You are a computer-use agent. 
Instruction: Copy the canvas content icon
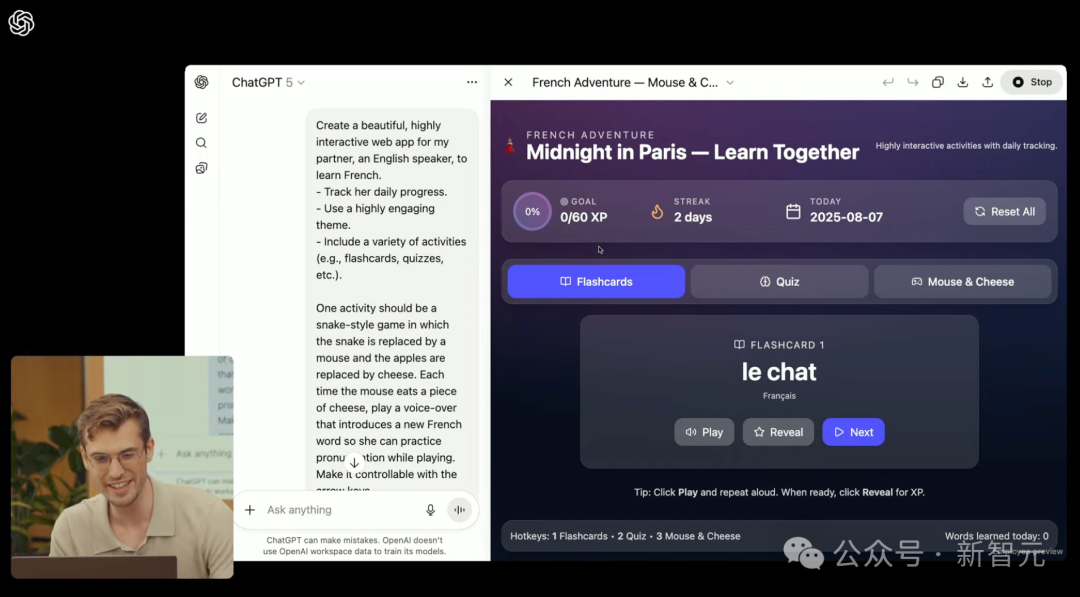pyautogui.click(x=937, y=82)
